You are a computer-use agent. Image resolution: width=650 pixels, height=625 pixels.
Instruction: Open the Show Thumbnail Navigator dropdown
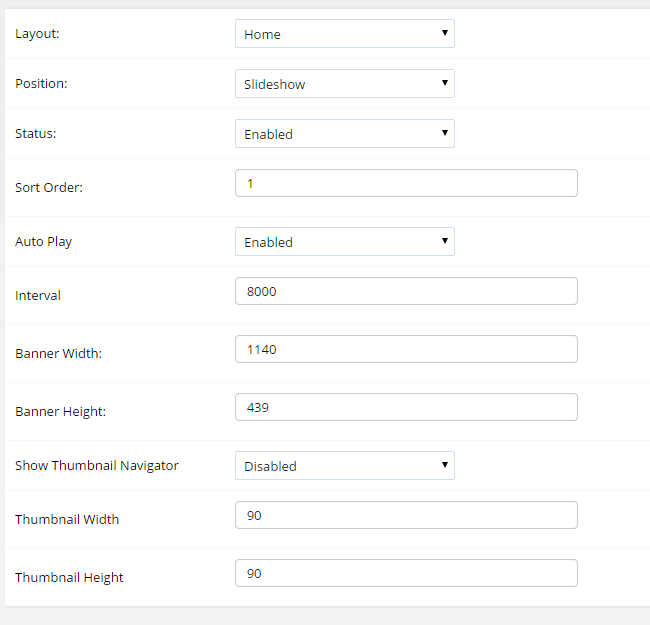pos(344,465)
